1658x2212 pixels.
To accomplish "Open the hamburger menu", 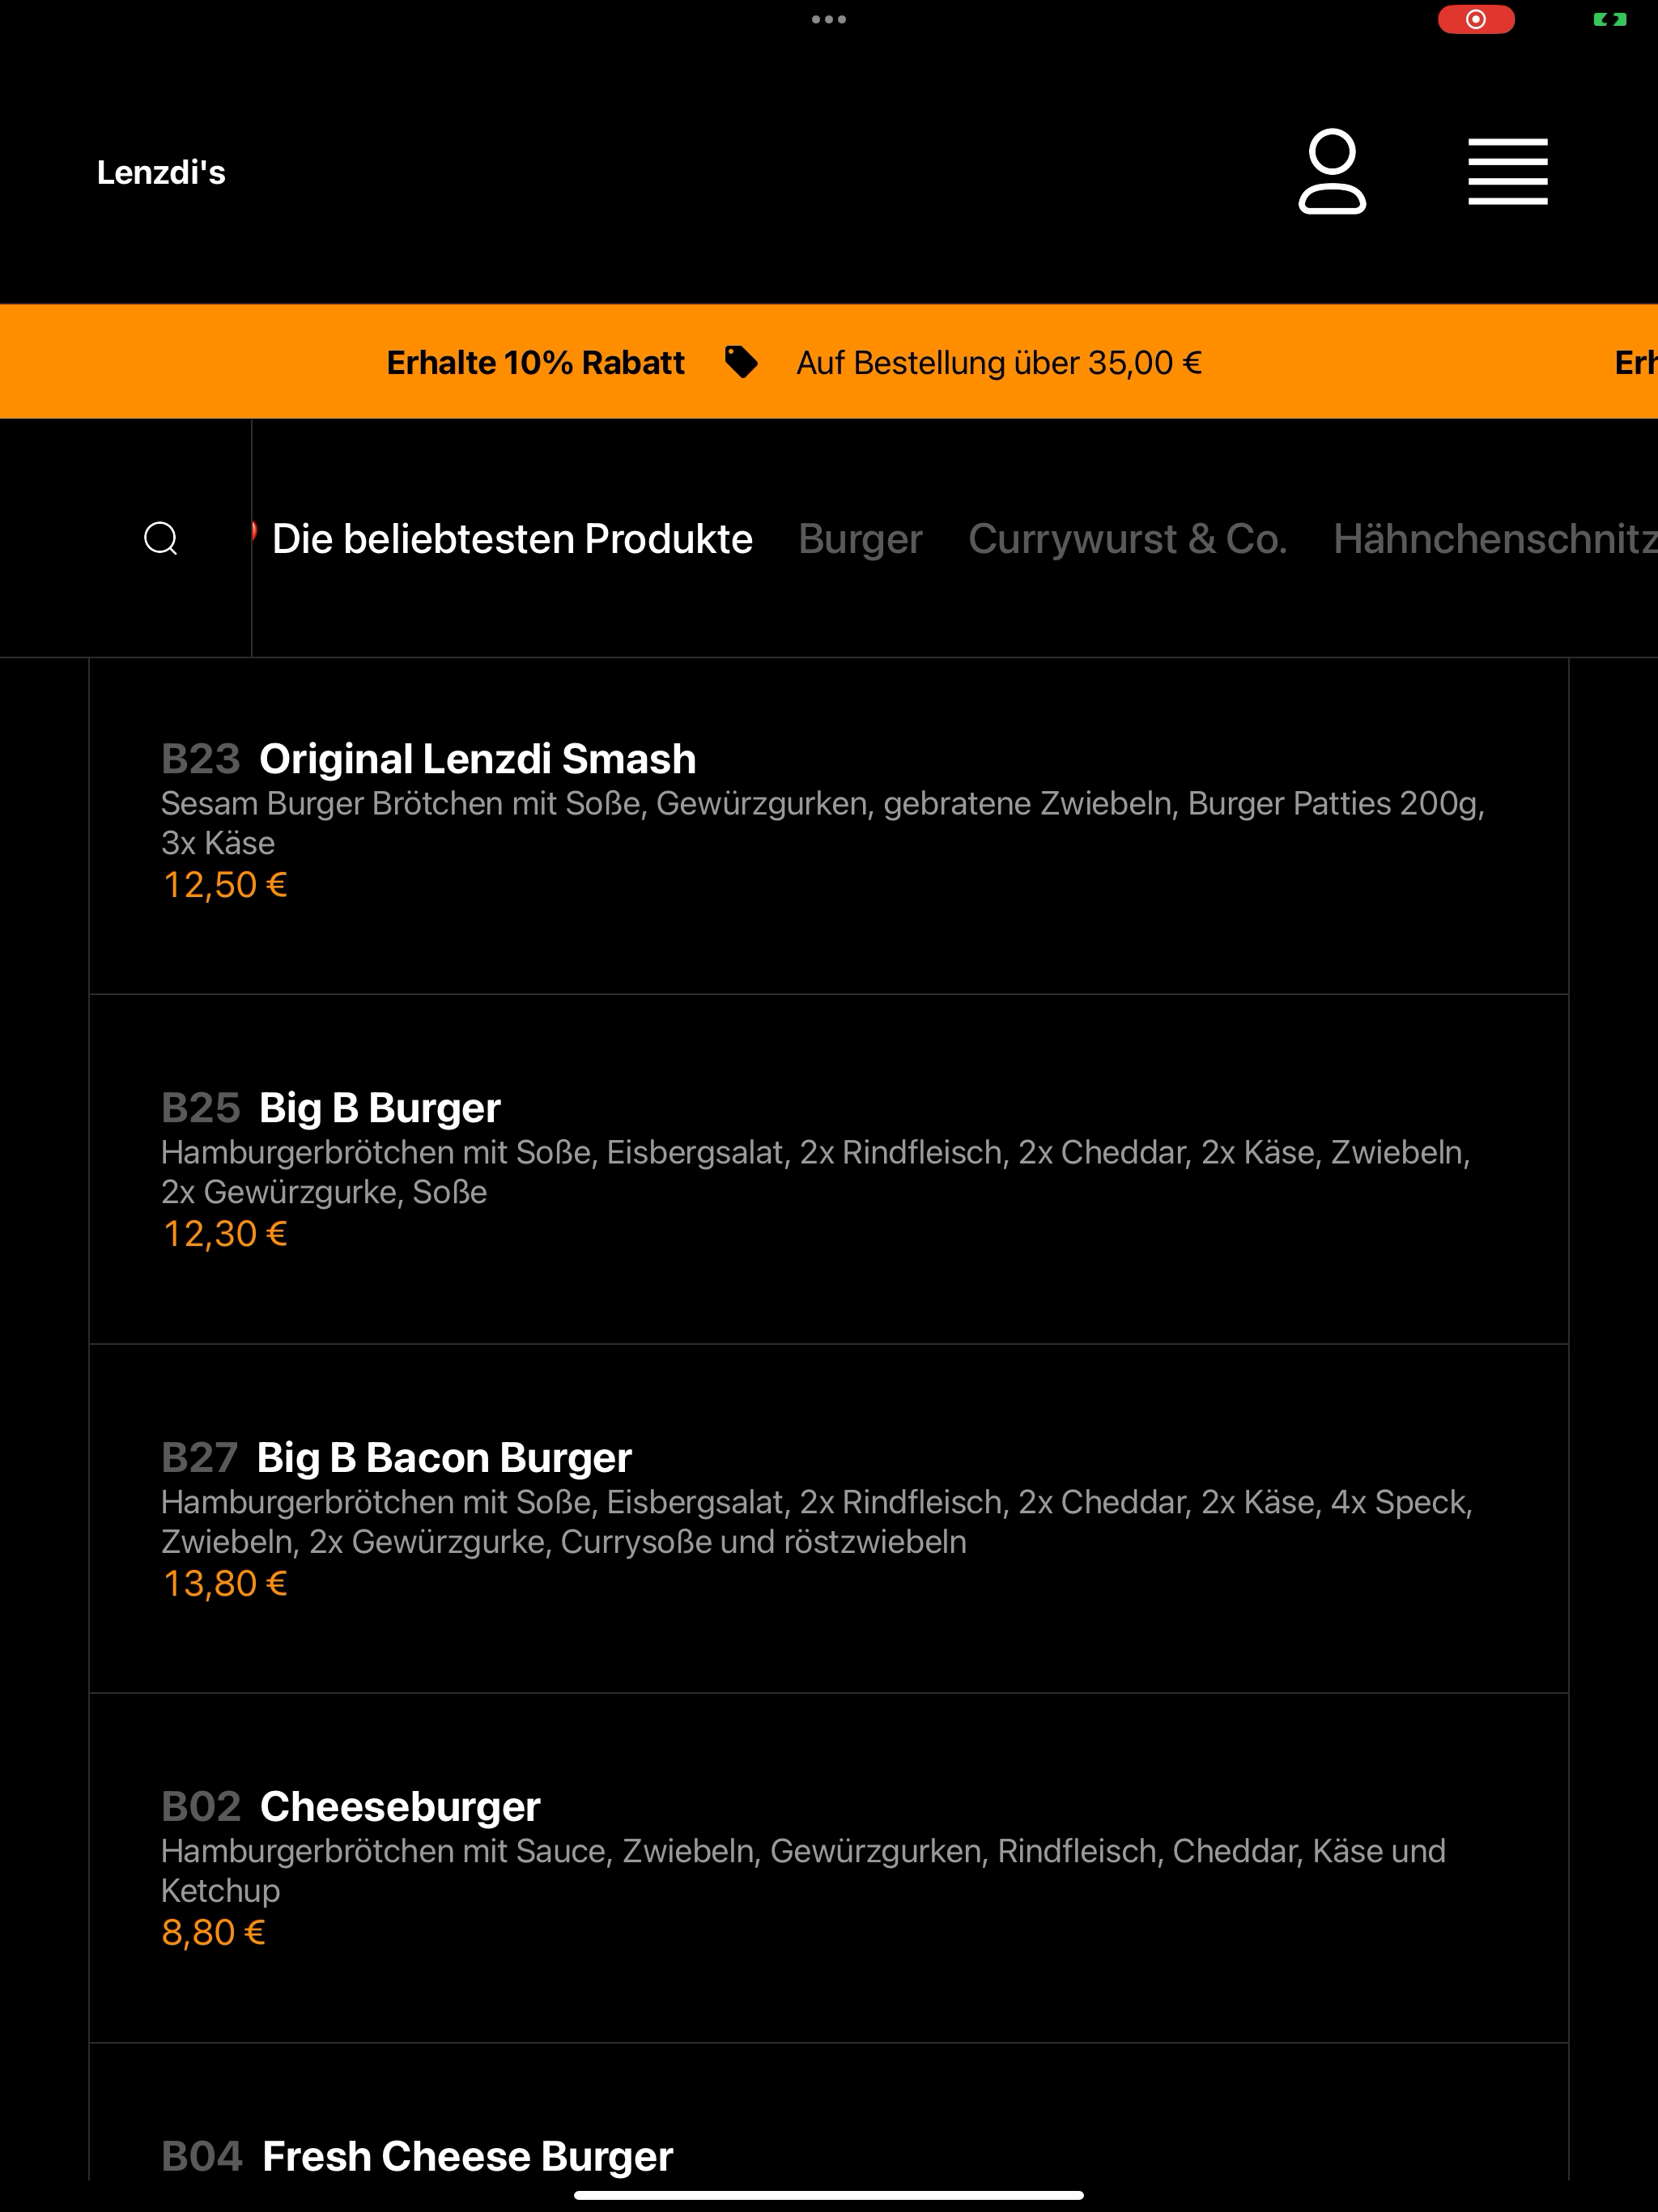I will [1507, 172].
